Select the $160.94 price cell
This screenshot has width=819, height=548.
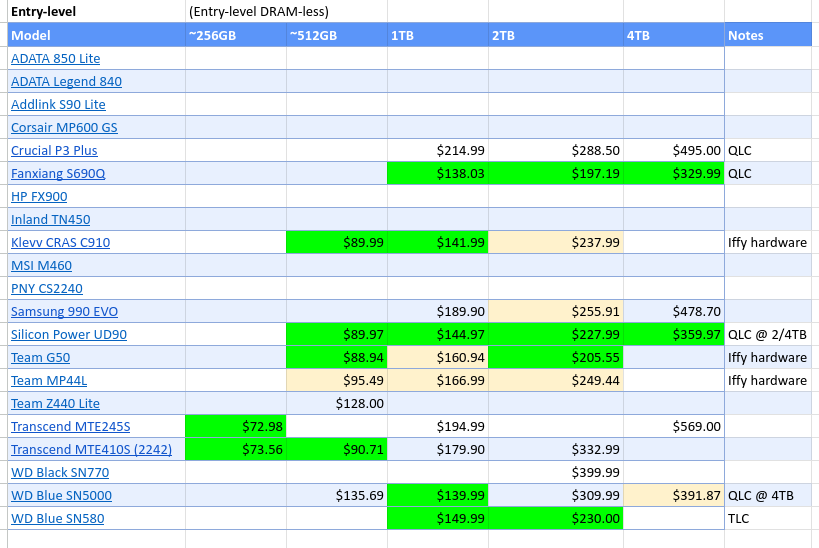pyautogui.click(x=438, y=357)
